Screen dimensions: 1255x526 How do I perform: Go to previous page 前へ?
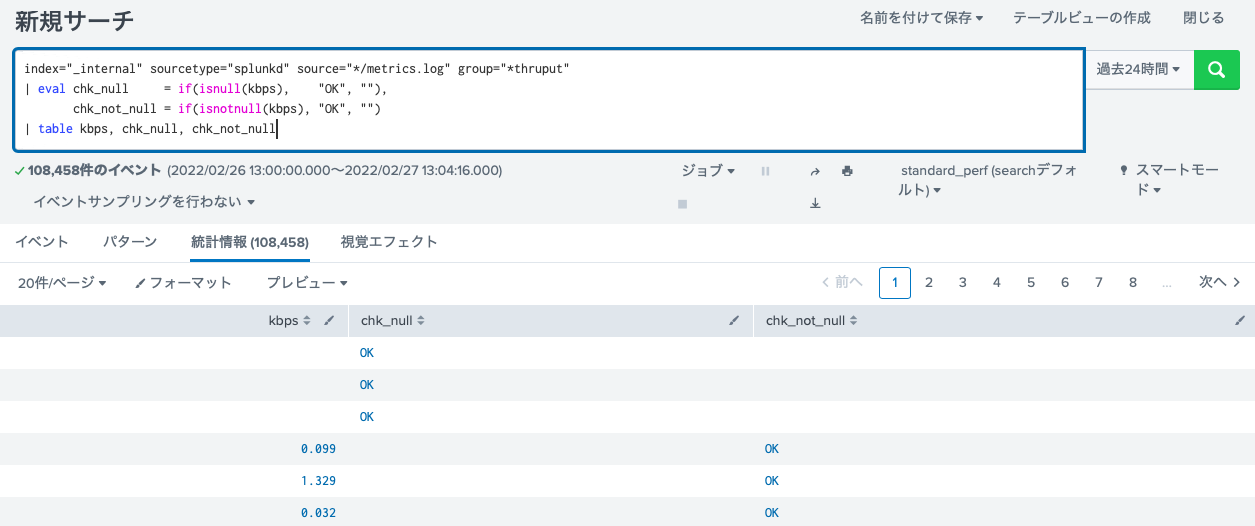point(842,283)
